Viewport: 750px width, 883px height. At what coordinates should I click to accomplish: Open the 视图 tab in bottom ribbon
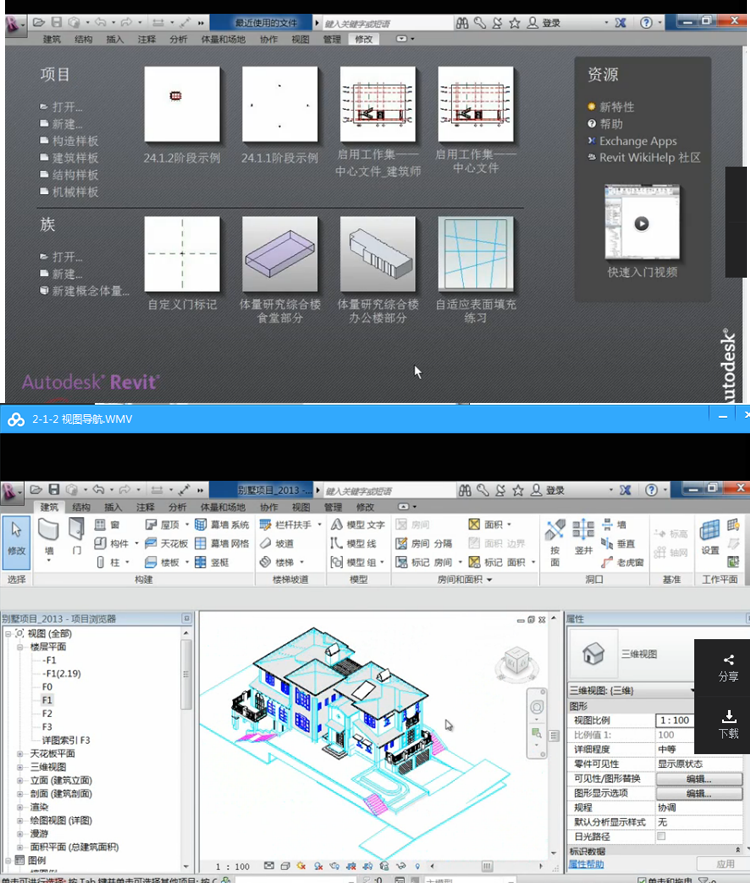[301, 507]
